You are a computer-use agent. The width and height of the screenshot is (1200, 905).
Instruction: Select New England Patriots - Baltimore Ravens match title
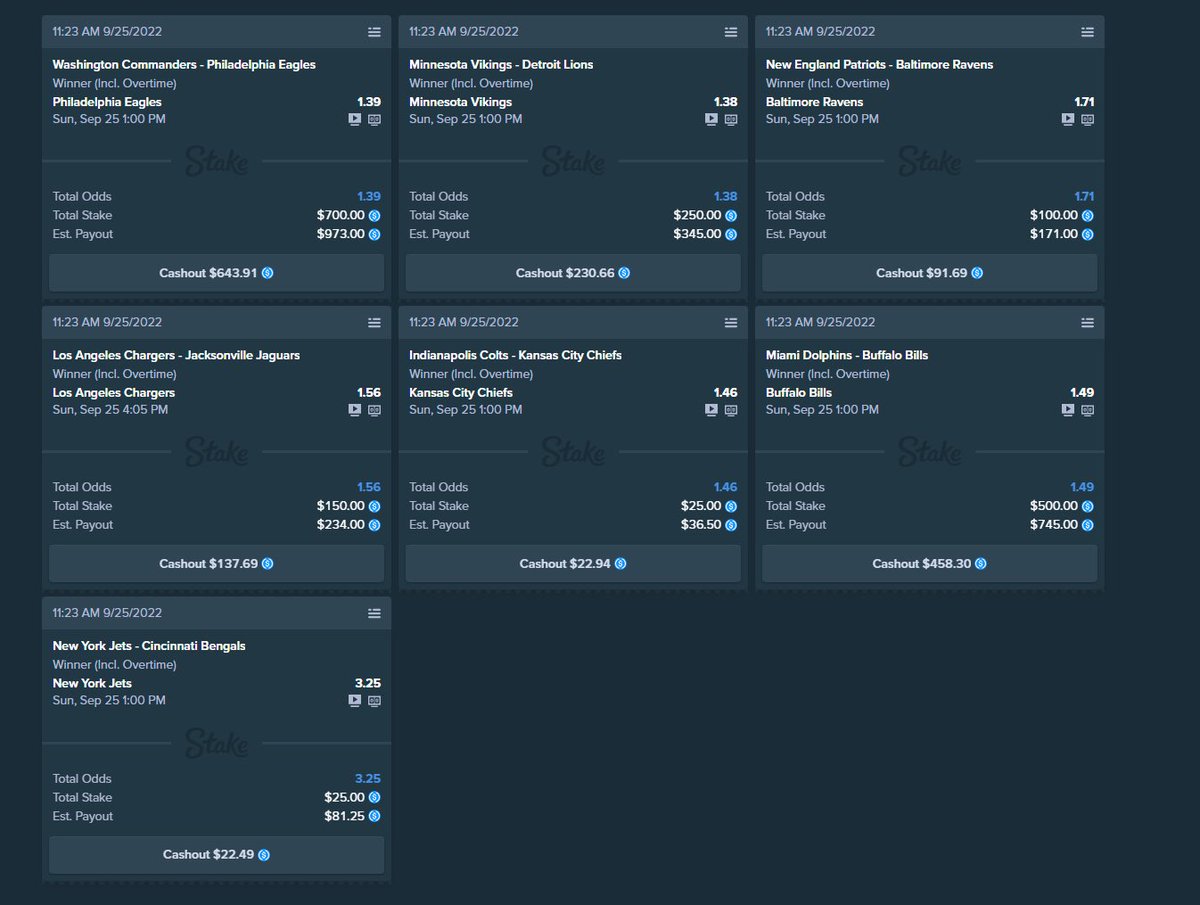(x=879, y=65)
